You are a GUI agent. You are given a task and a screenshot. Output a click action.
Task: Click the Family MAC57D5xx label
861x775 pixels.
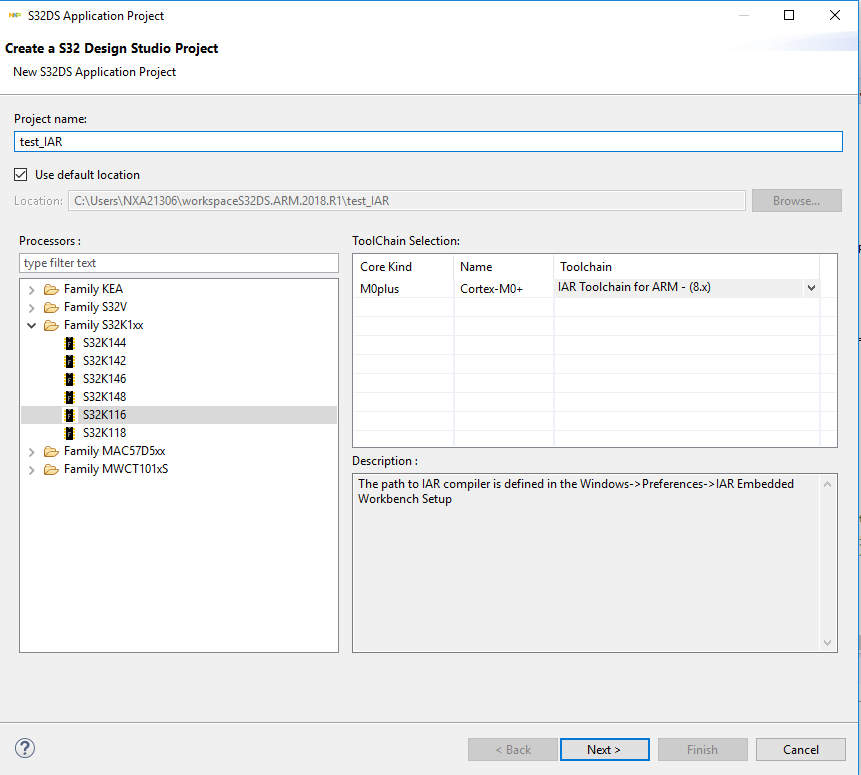click(x=115, y=451)
